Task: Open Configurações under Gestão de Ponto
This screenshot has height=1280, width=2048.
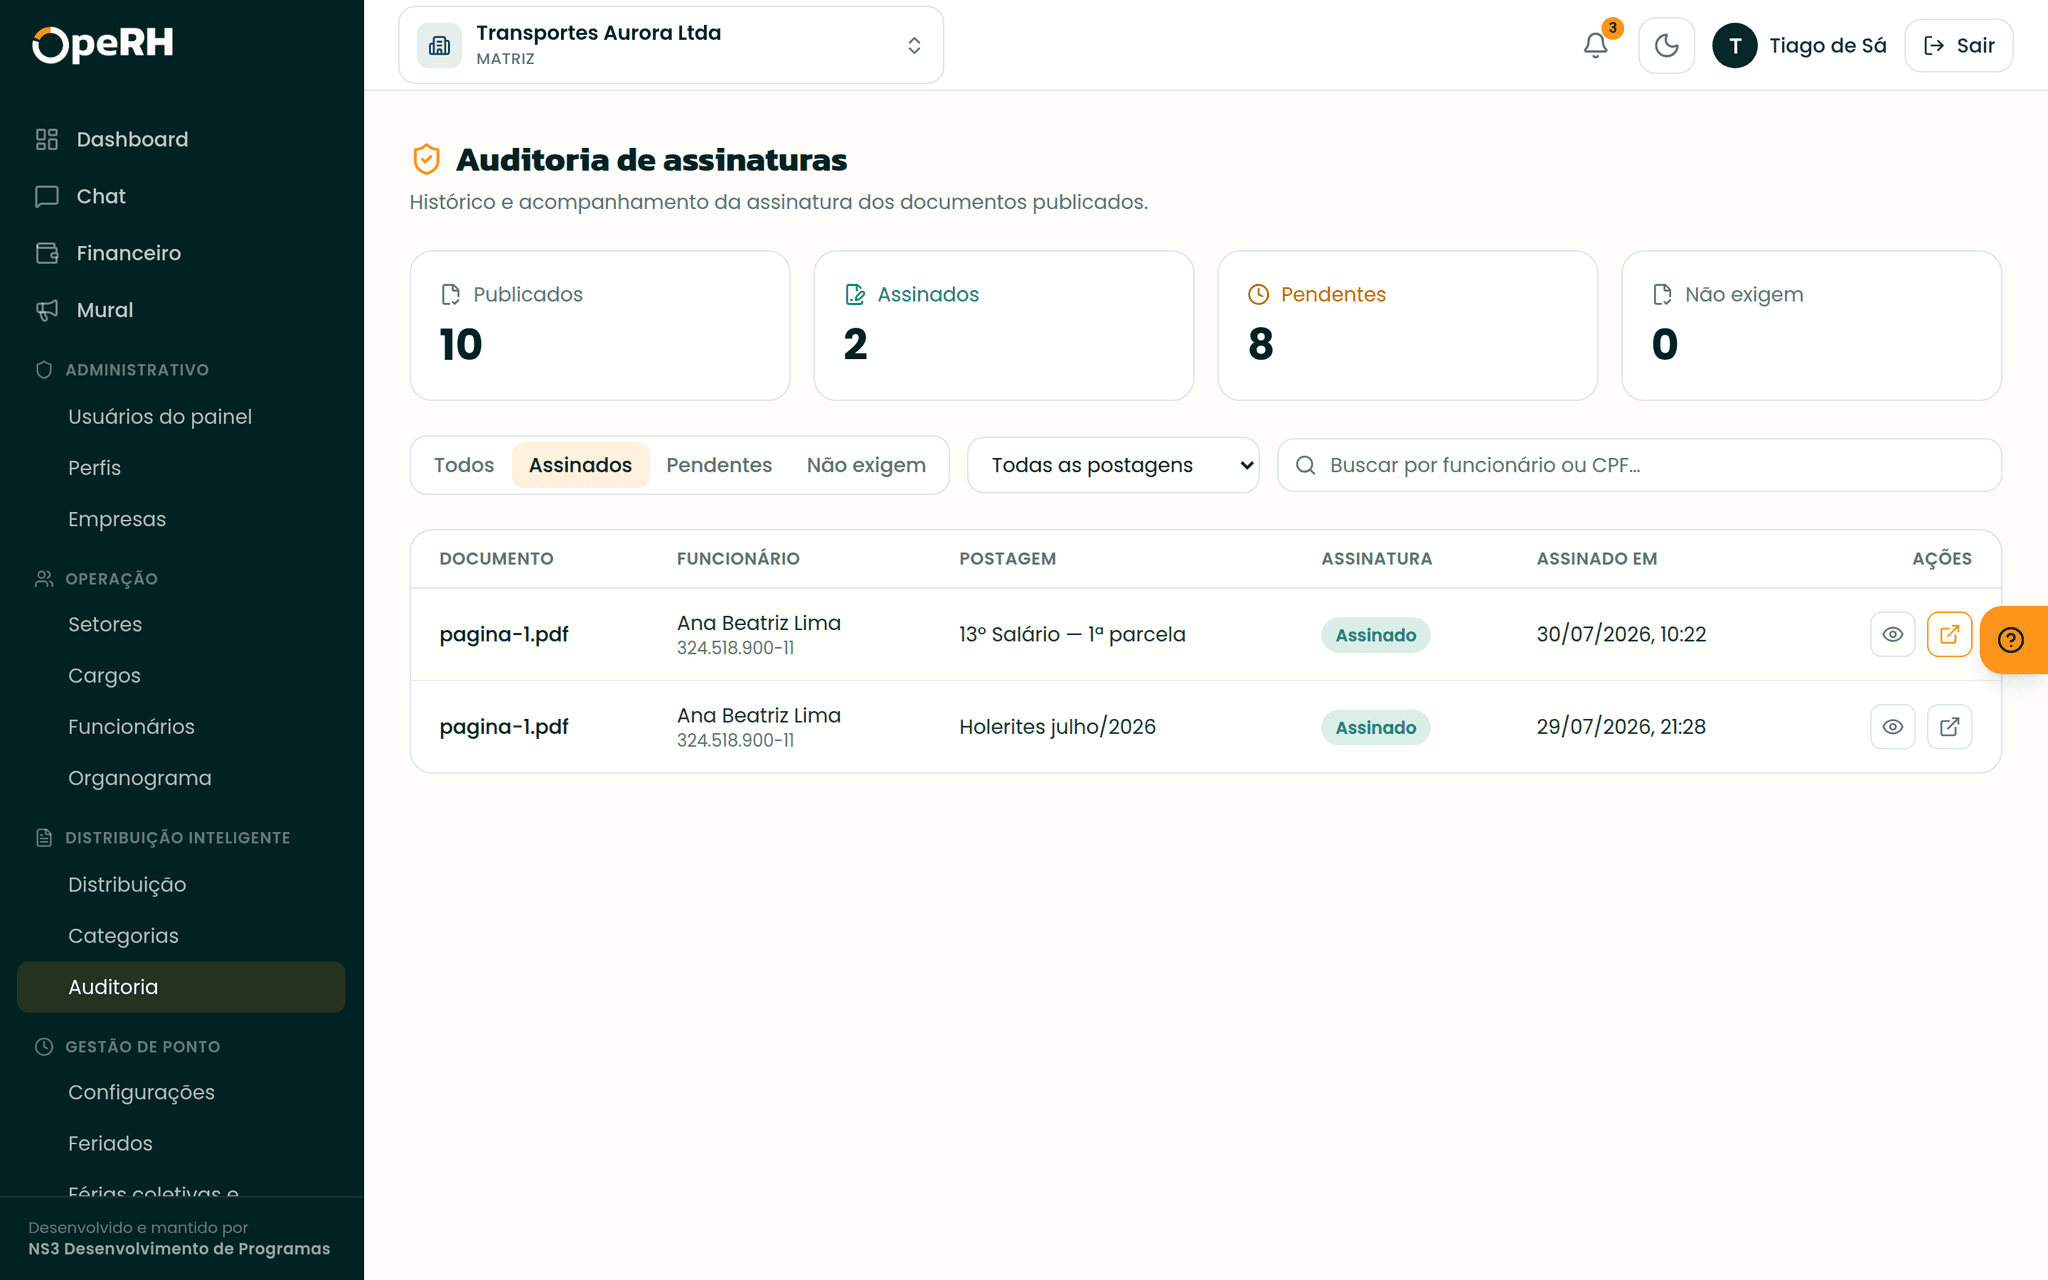Action: (x=181, y=1092)
